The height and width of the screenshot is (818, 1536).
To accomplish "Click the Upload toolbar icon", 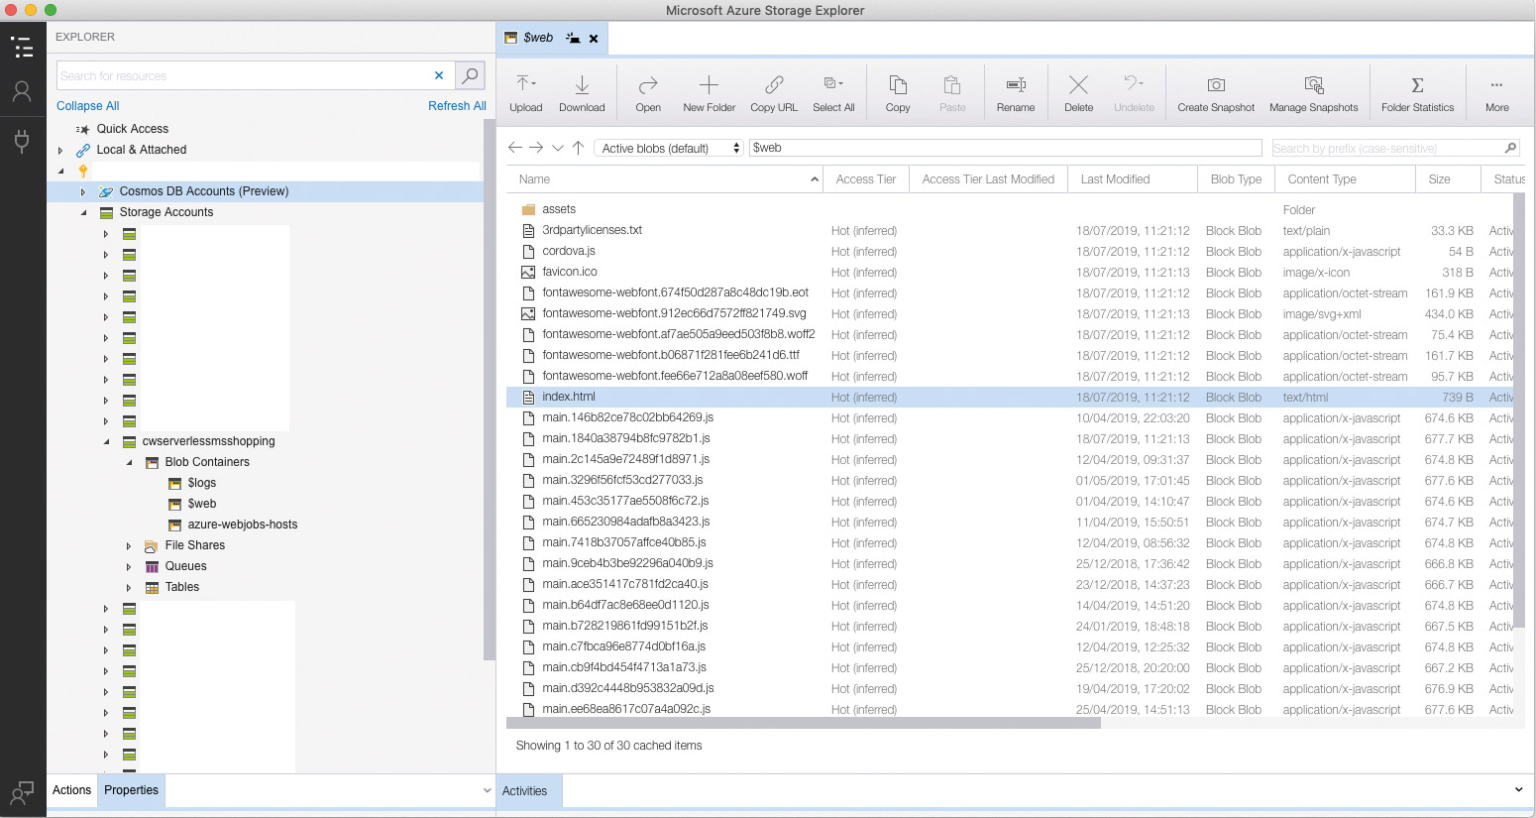I will point(525,84).
